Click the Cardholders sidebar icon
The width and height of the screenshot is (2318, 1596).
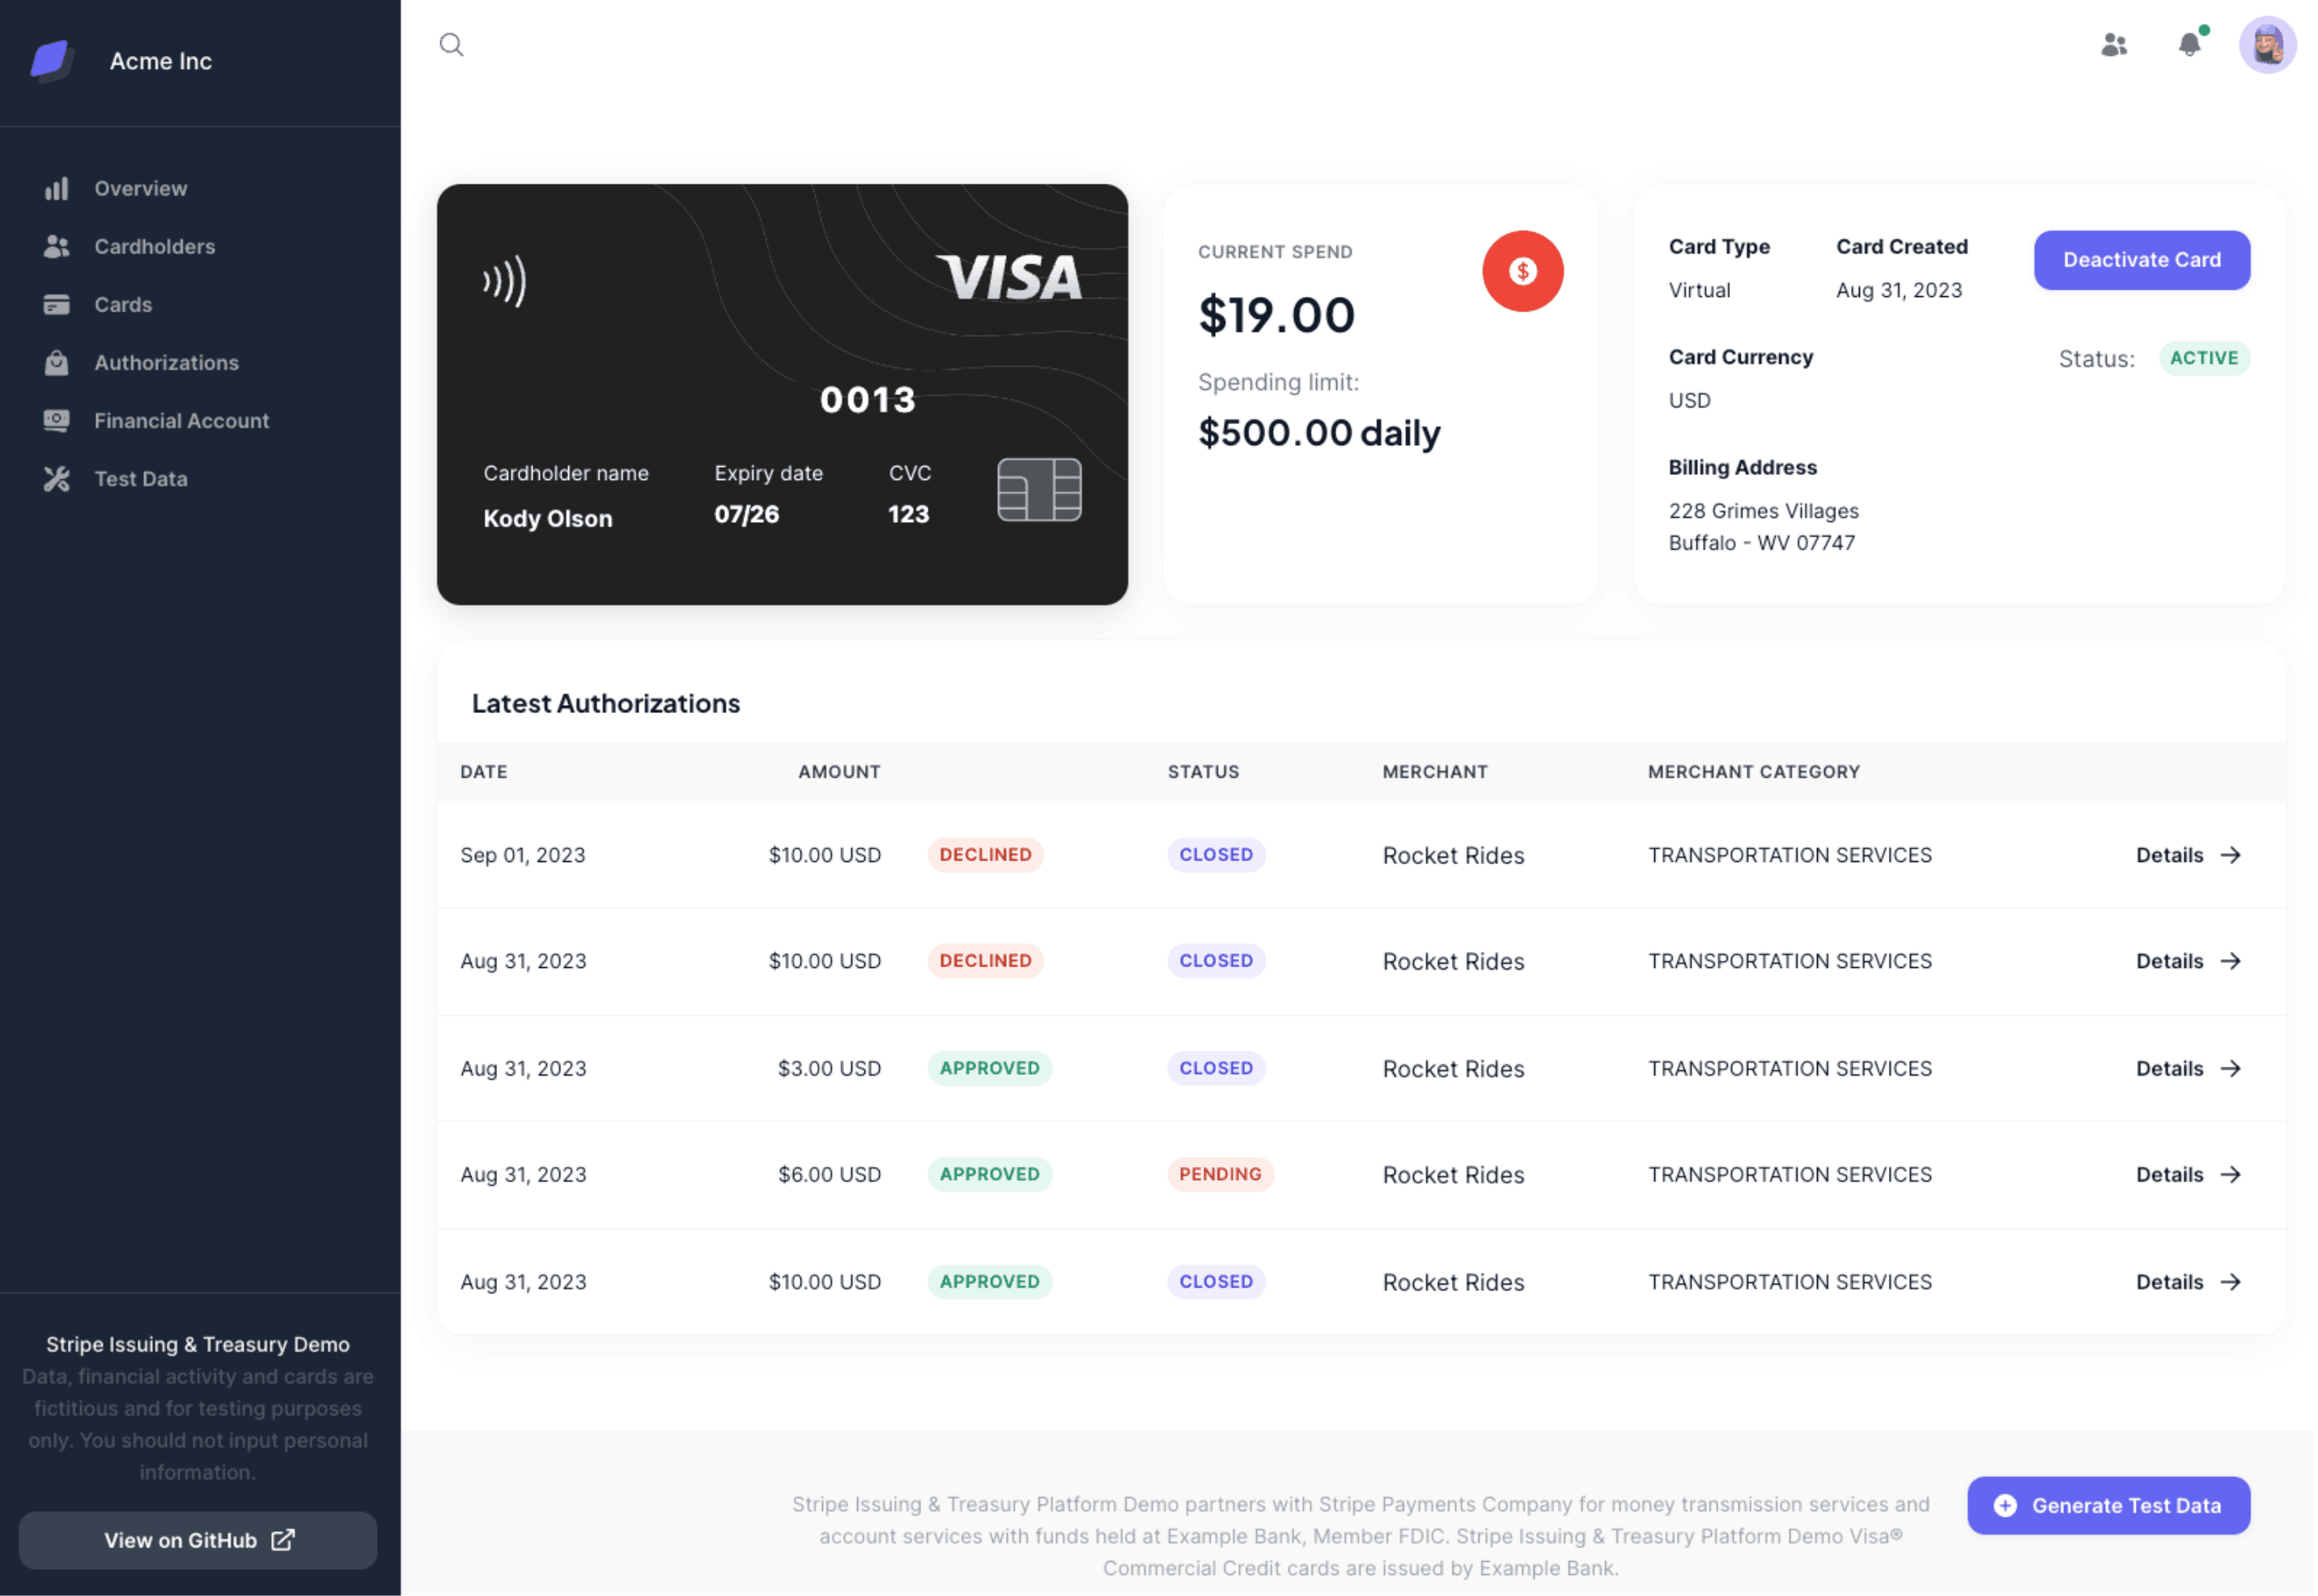tap(57, 245)
